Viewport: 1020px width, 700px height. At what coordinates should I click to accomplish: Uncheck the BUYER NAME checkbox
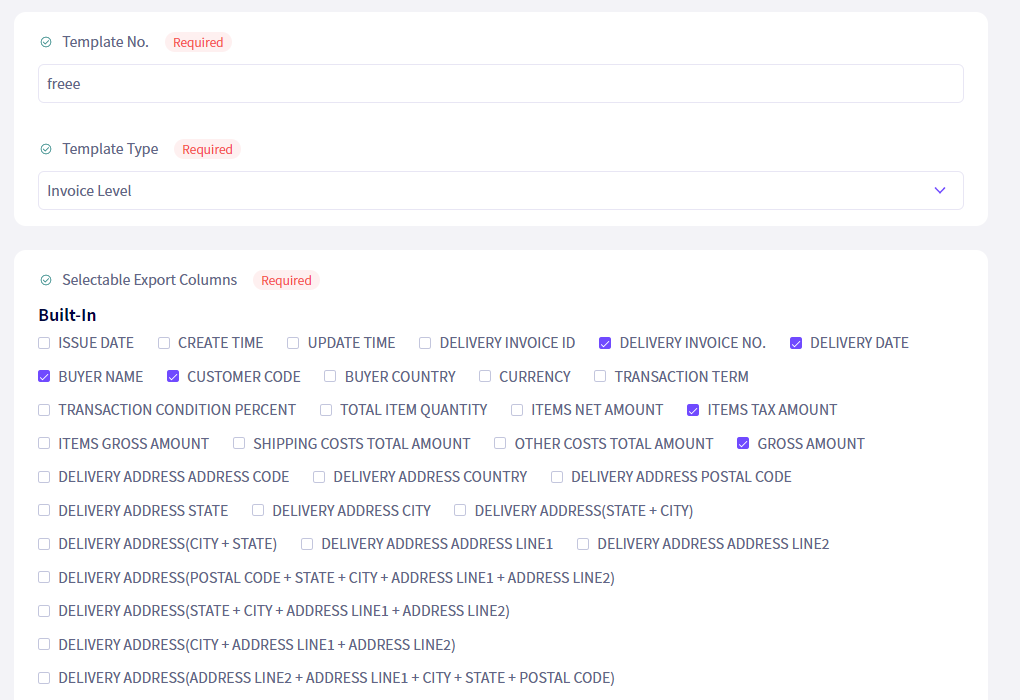point(44,376)
